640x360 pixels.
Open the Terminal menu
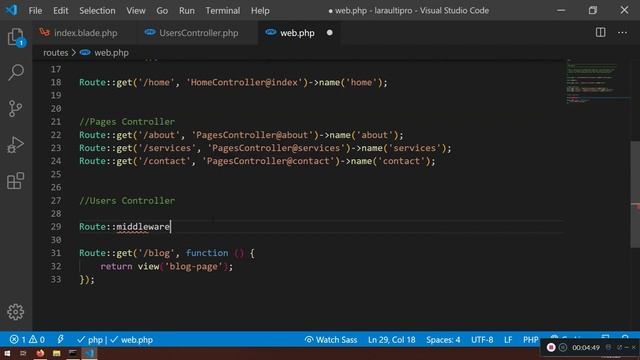tap(222, 11)
